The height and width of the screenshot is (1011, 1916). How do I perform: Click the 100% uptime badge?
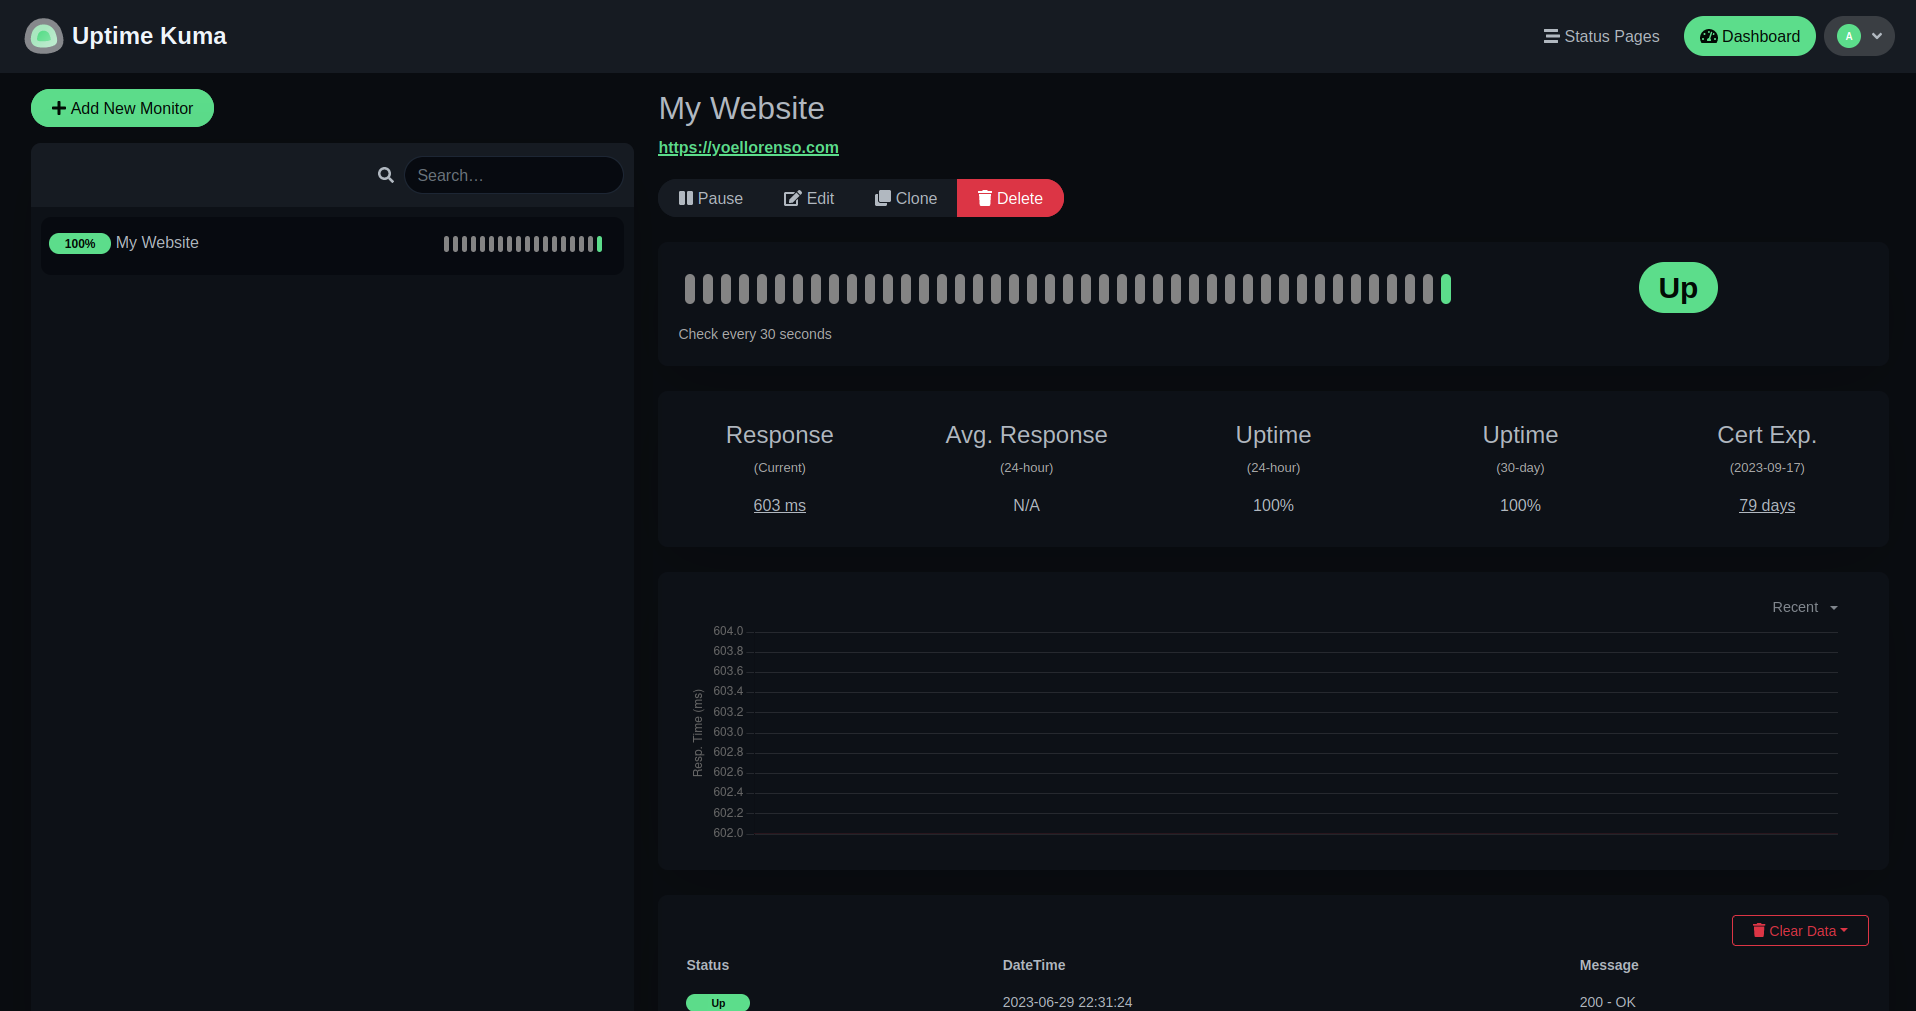[x=80, y=243]
